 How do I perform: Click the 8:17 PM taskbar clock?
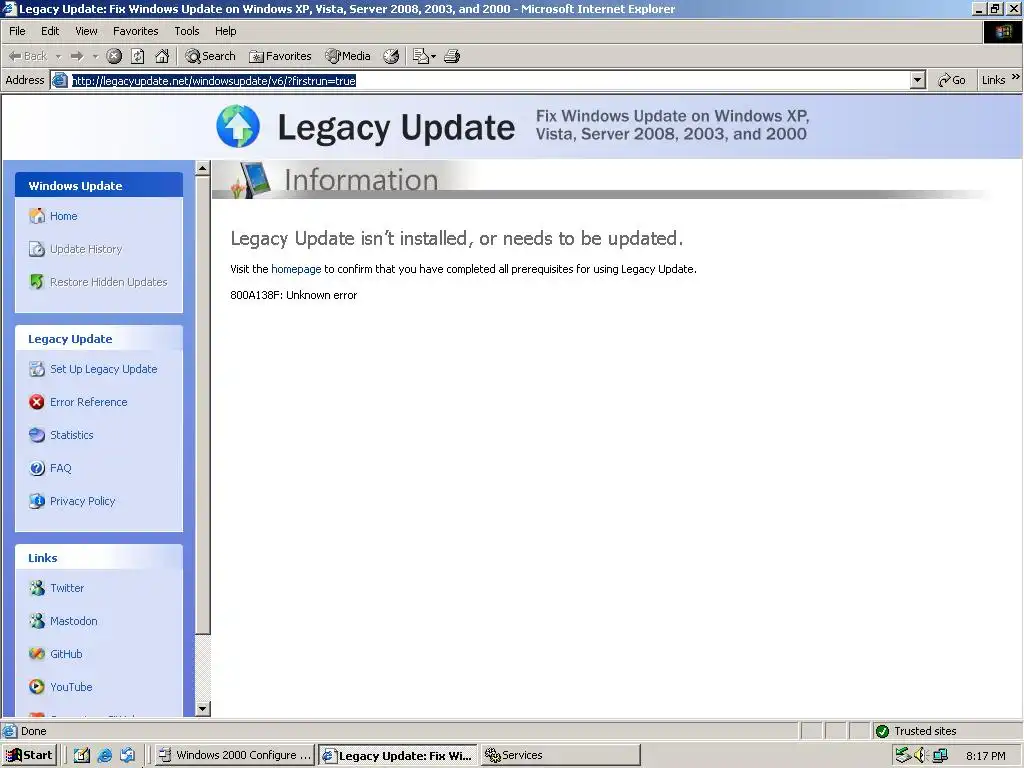(x=985, y=756)
